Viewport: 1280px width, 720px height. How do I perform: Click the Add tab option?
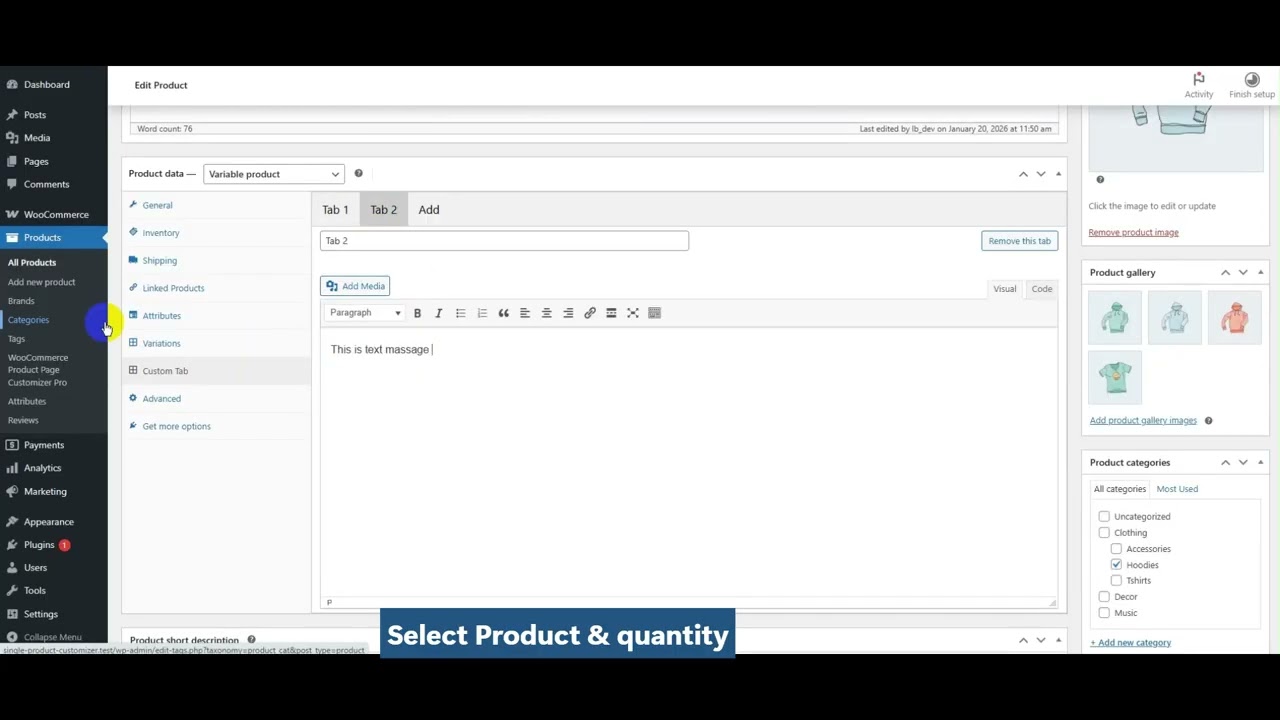(429, 210)
